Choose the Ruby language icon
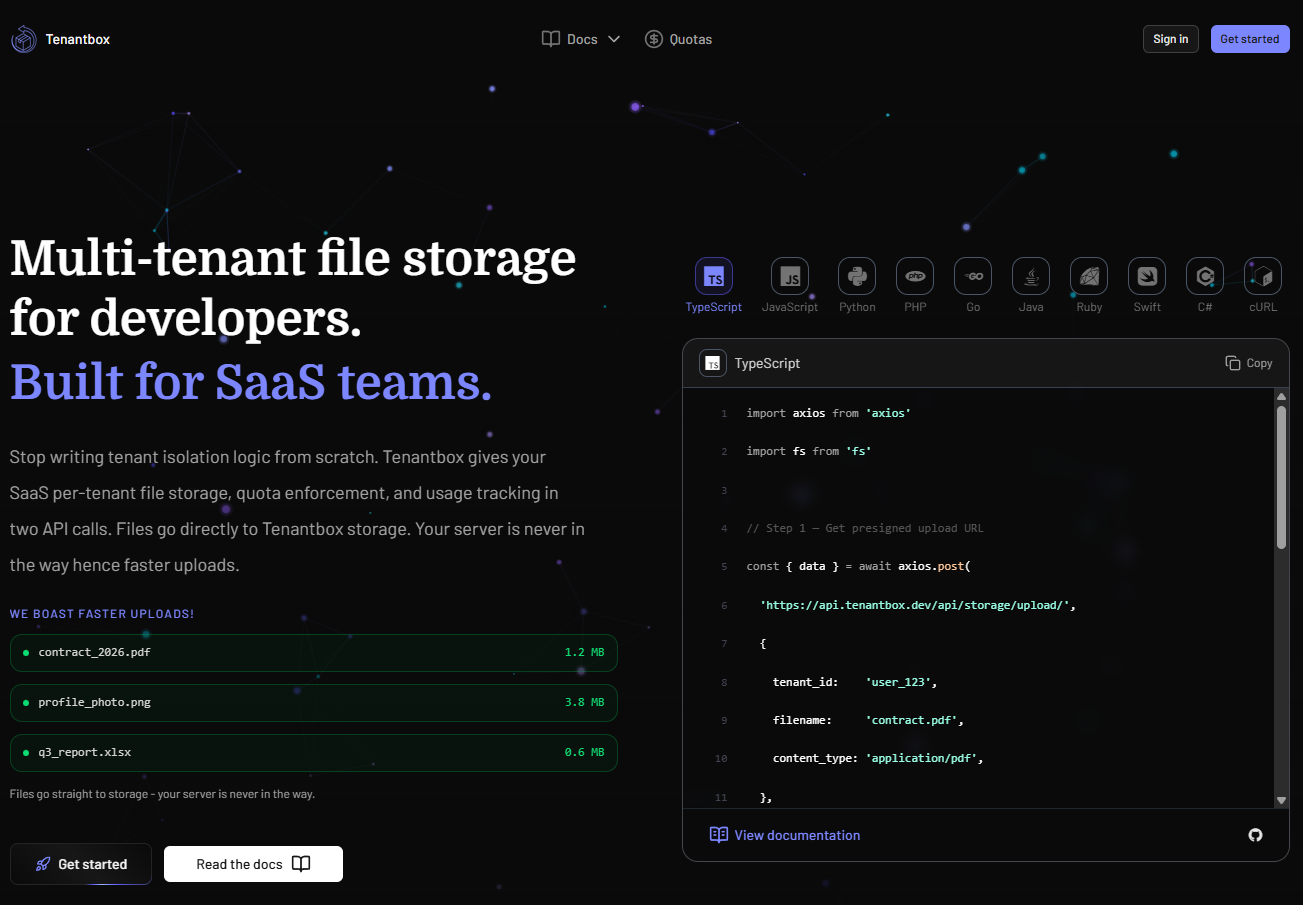The width and height of the screenshot is (1303, 905). pos(1089,276)
